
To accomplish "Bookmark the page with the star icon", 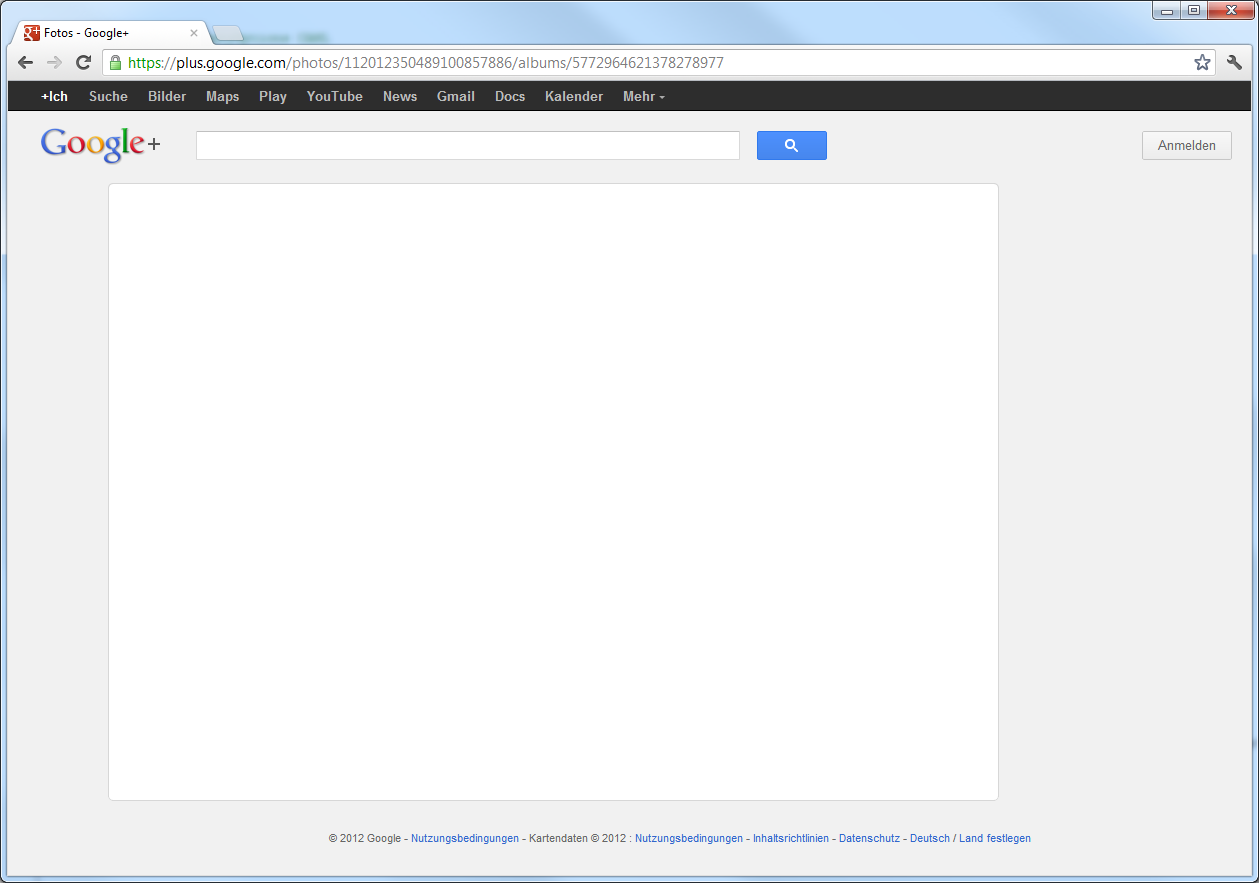I will click(1202, 63).
